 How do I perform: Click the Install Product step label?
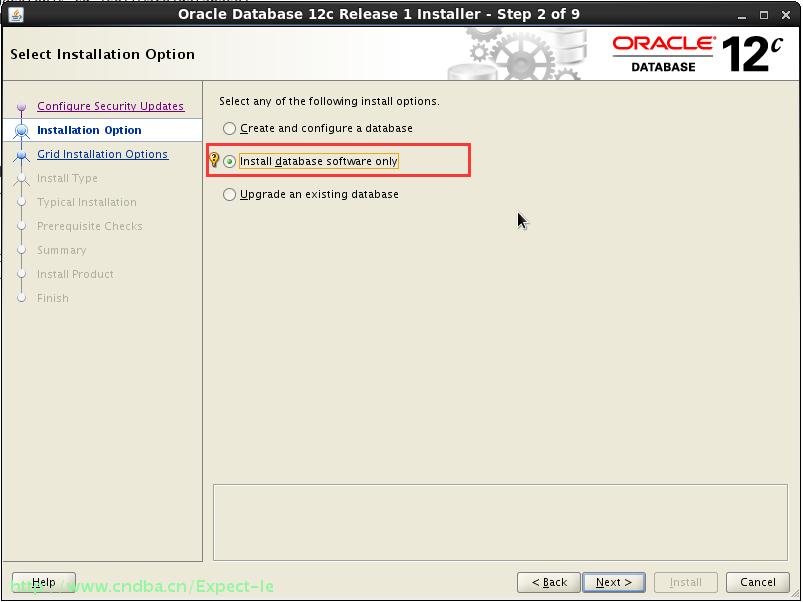point(75,274)
